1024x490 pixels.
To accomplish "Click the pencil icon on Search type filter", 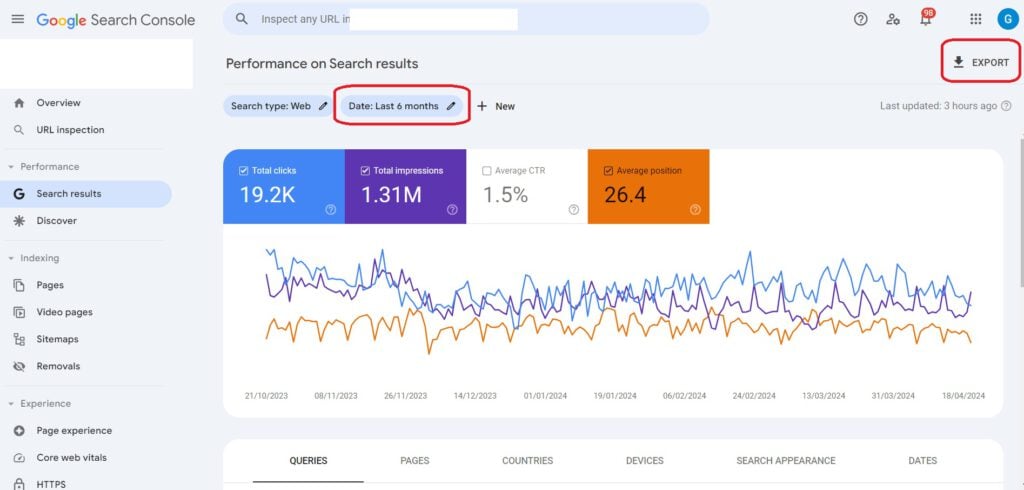I will [323, 106].
